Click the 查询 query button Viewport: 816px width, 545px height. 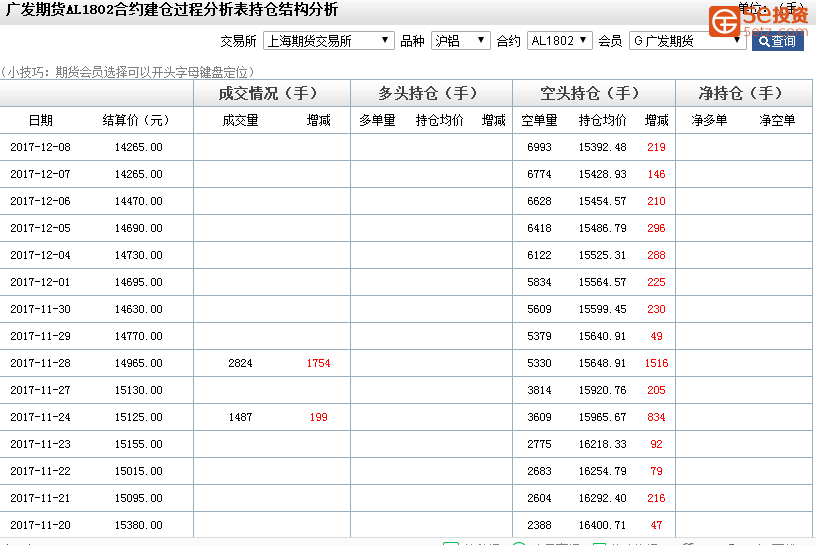pos(777,41)
